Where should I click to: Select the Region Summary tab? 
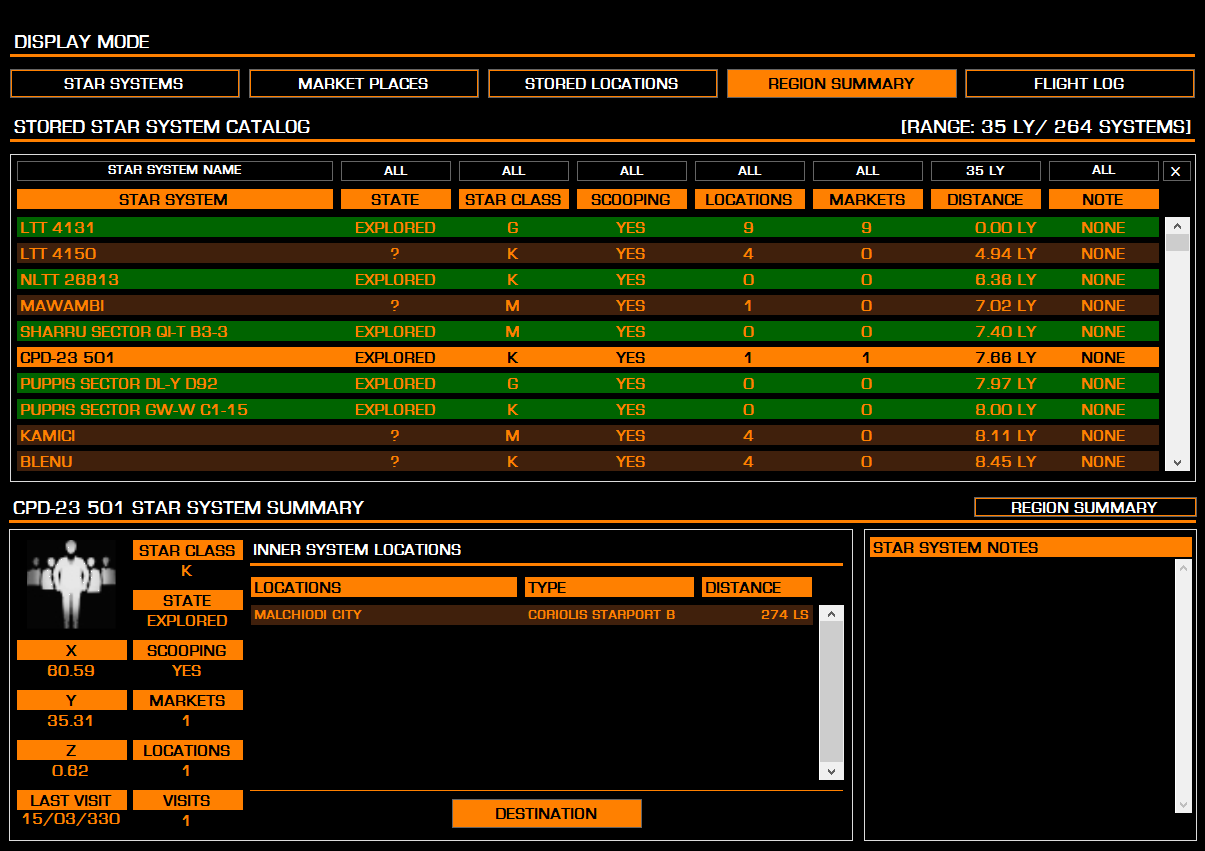tap(841, 83)
